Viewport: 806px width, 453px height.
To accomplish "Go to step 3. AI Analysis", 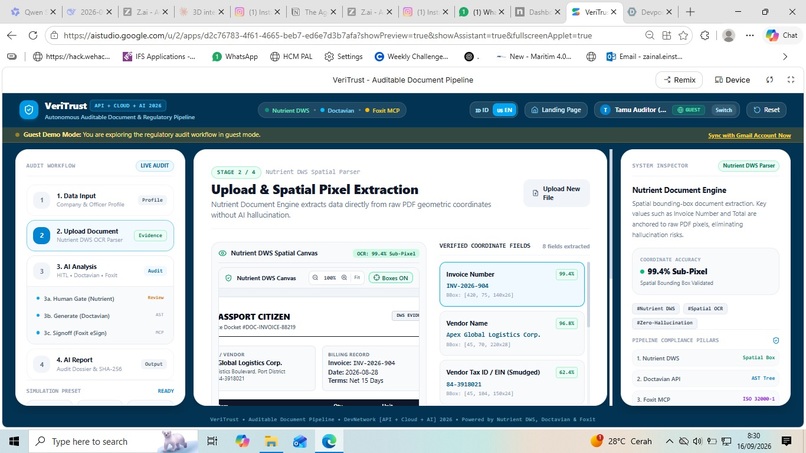I will pyautogui.click(x=100, y=270).
